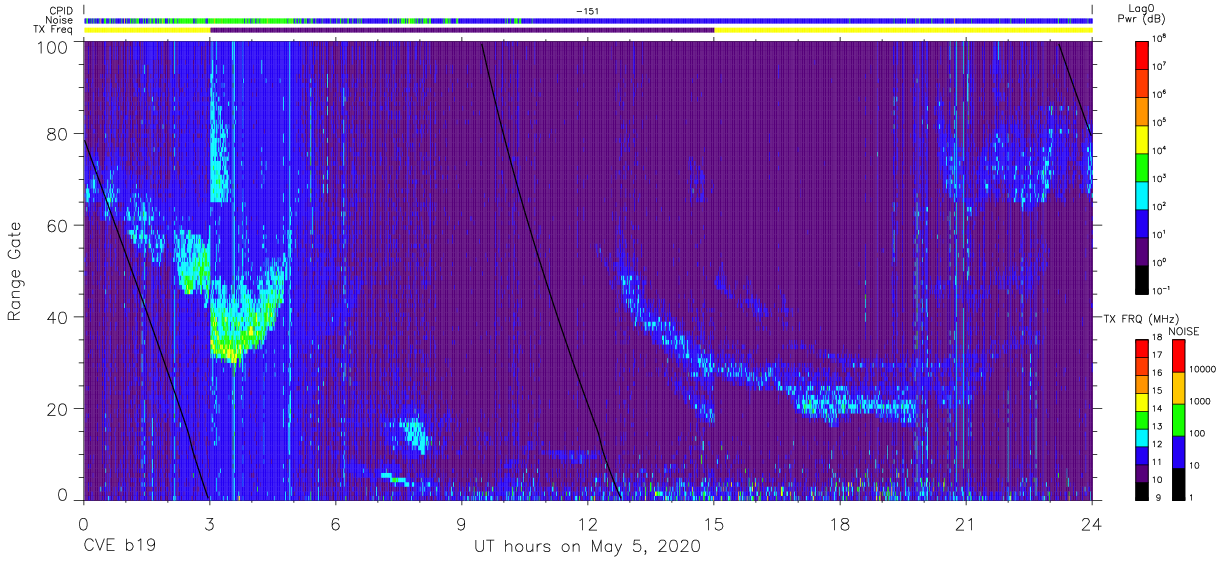Pick the orange segment of the noise legend

[x=1177, y=388]
